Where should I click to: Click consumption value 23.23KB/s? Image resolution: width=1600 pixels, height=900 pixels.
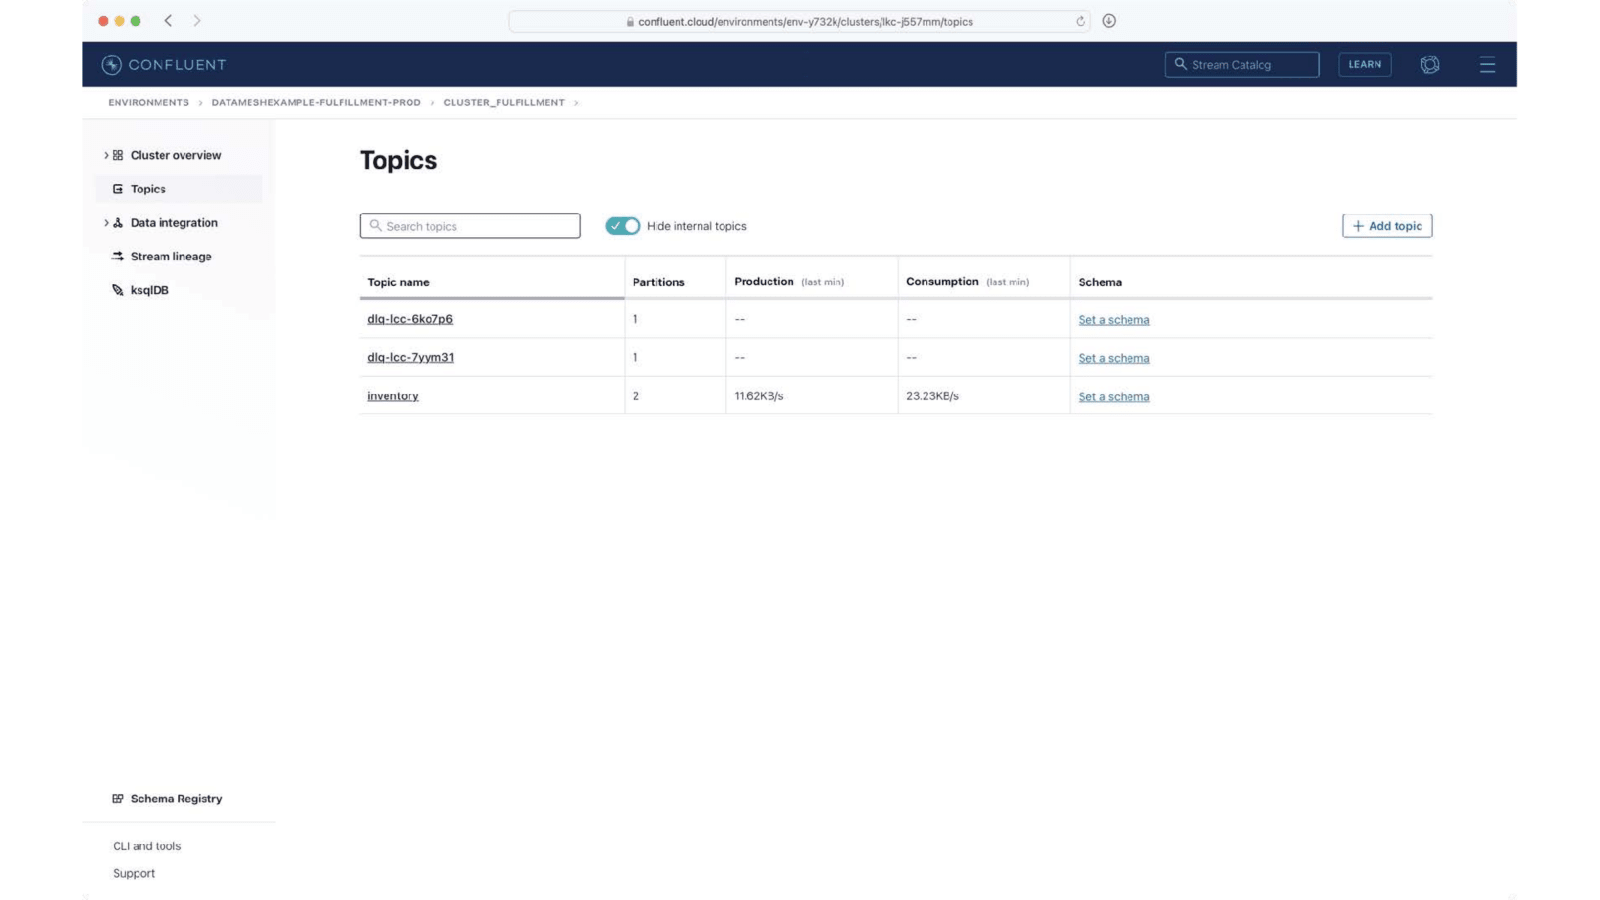click(x=932, y=396)
